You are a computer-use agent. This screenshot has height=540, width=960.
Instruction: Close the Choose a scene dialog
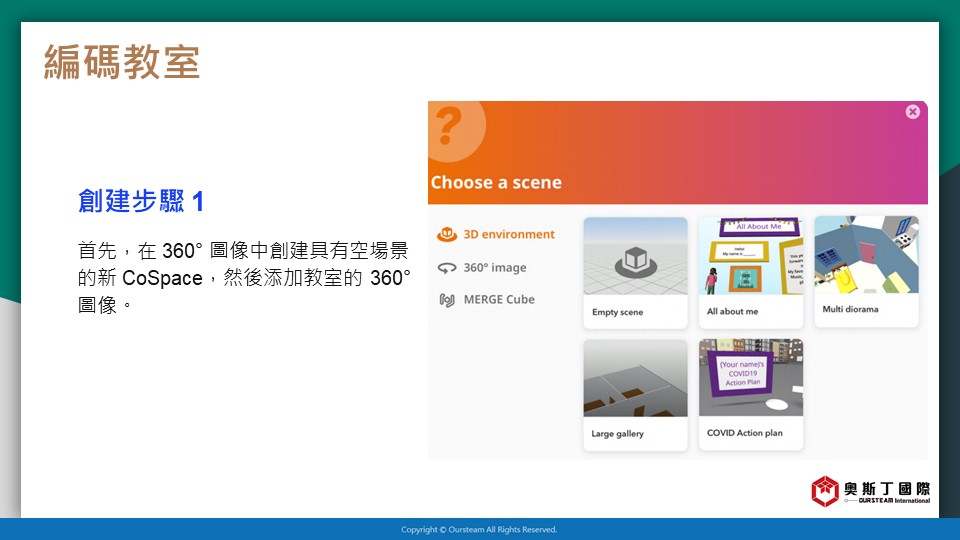[x=912, y=112]
